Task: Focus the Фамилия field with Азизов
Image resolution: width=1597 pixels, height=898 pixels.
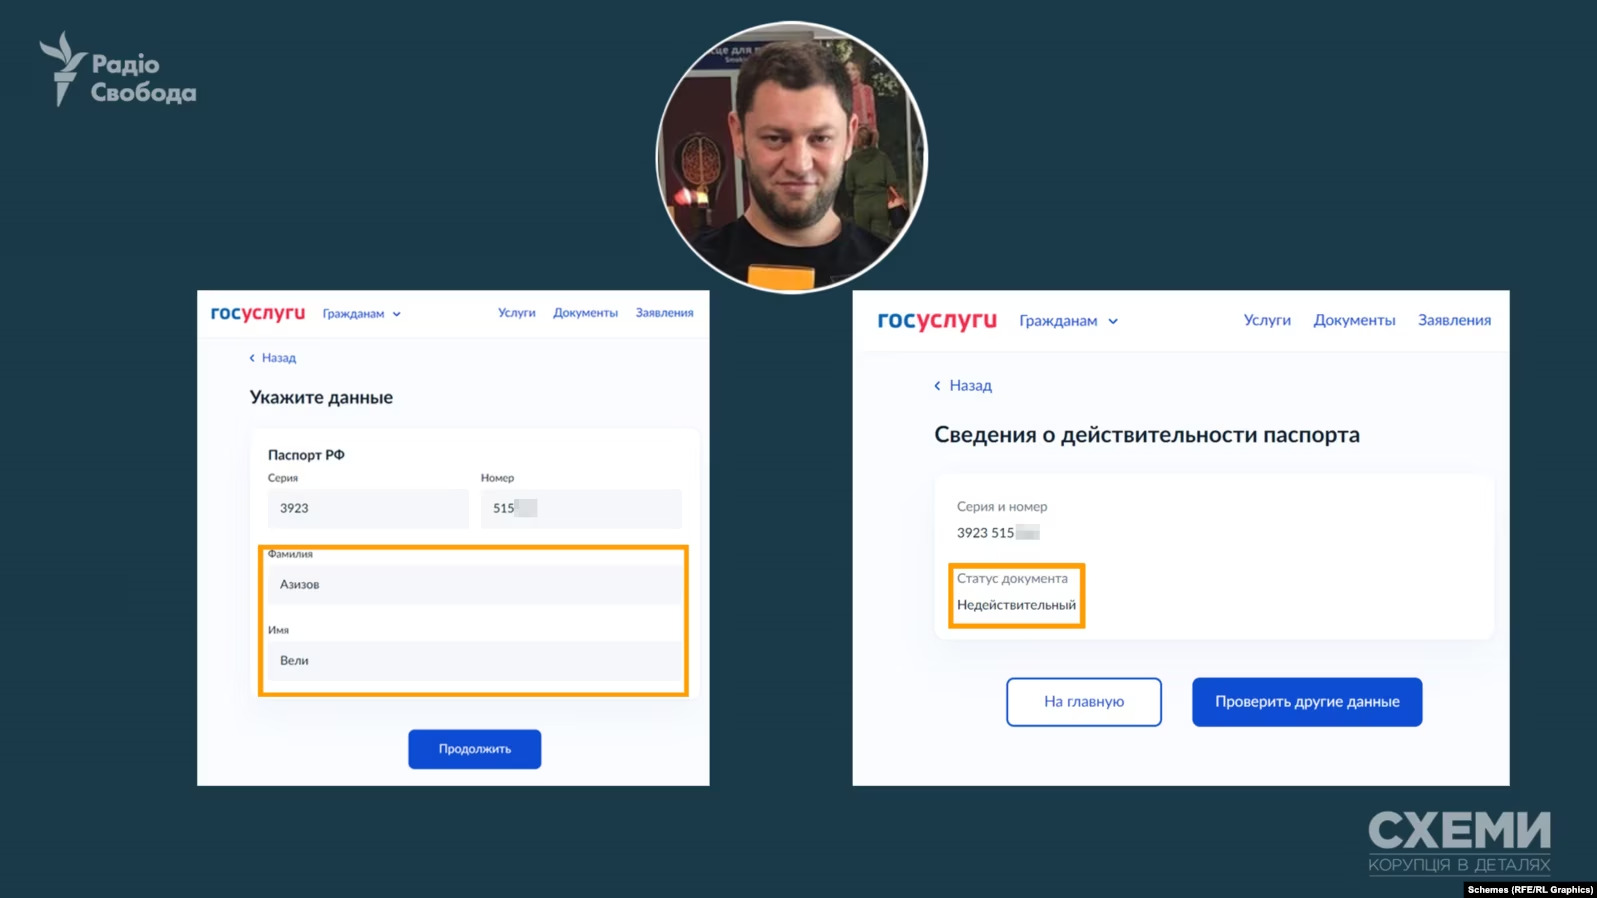Action: click(x=475, y=584)
